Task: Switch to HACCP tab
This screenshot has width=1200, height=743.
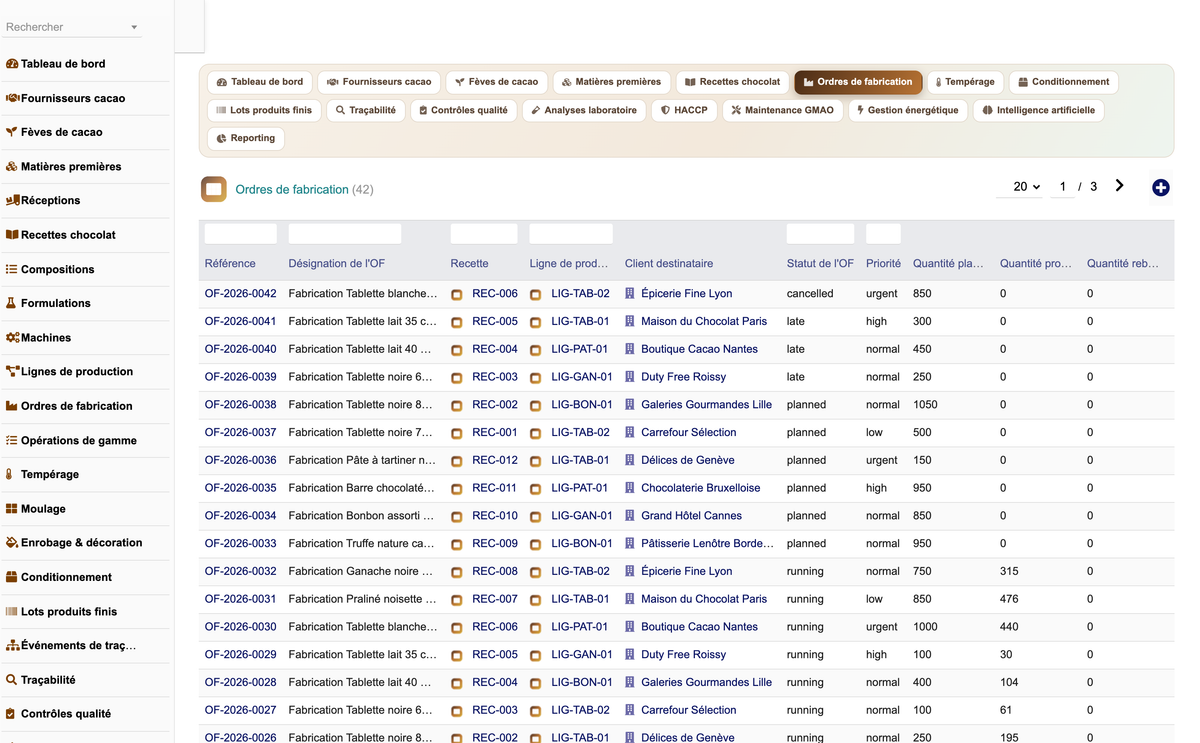Action: pyautogui.click(x=684, y=110)
